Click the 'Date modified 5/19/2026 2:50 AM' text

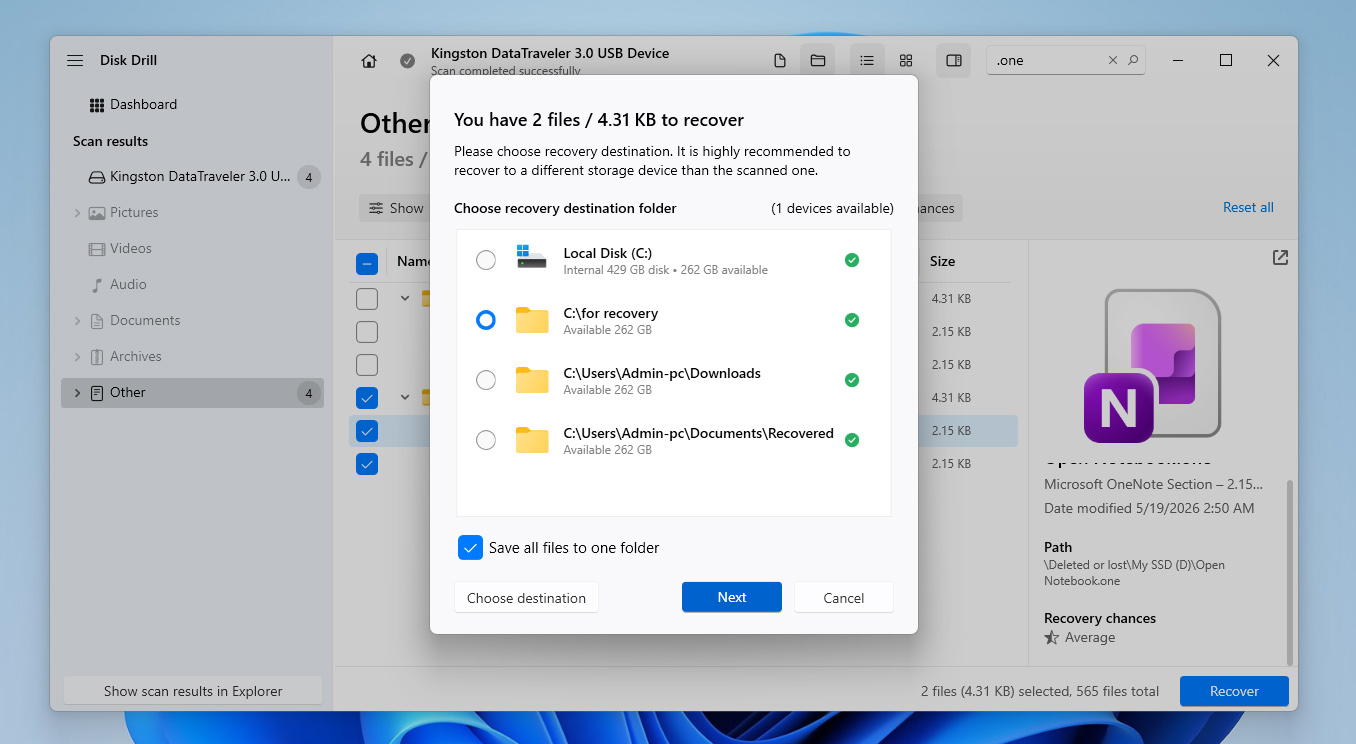tap(1149, 509)
